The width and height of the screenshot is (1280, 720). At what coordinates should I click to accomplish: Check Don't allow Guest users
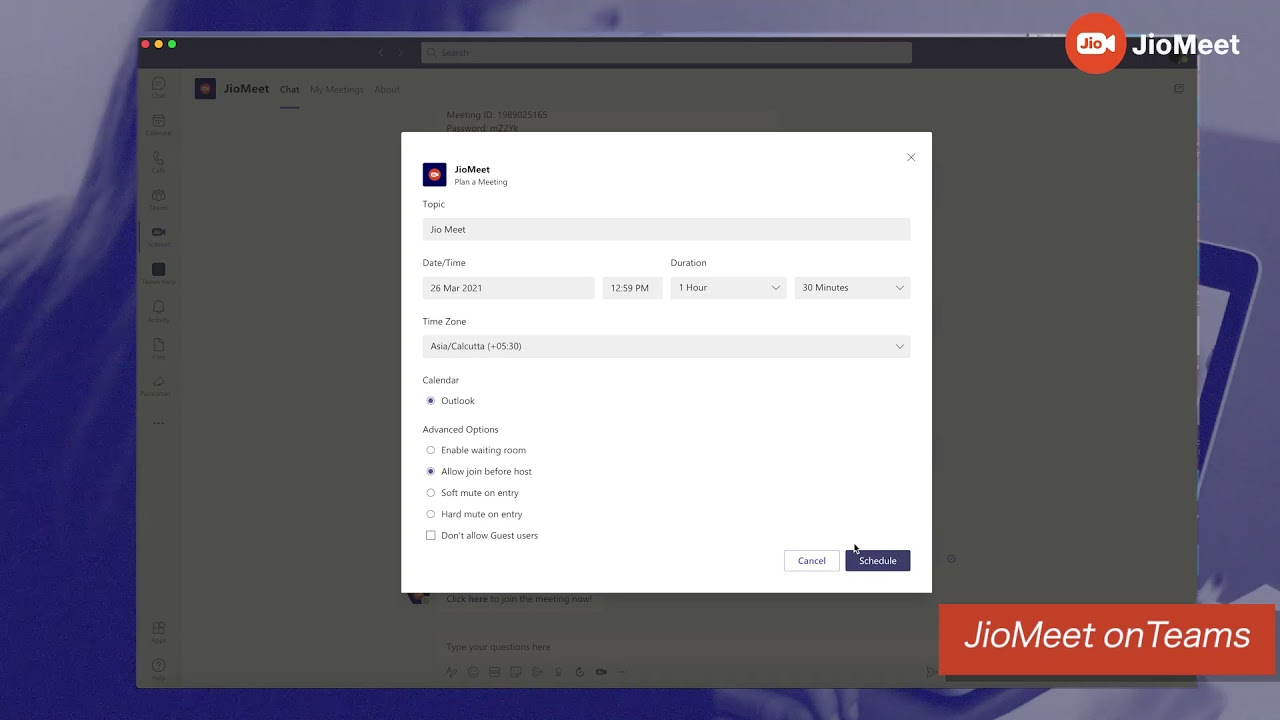click(x=431, y=535)
